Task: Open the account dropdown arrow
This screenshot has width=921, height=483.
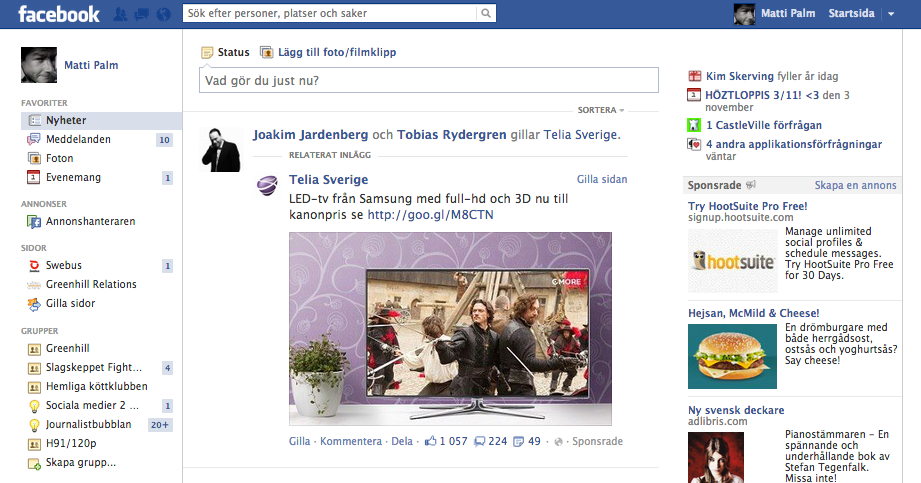Action: point(891,14)
